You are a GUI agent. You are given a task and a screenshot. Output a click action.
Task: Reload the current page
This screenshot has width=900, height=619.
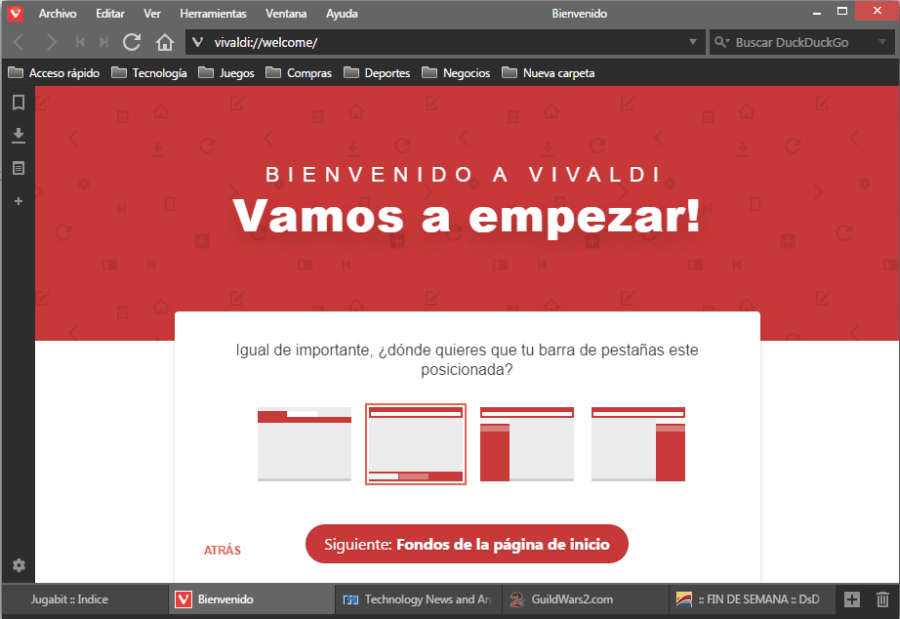point(132,42)
